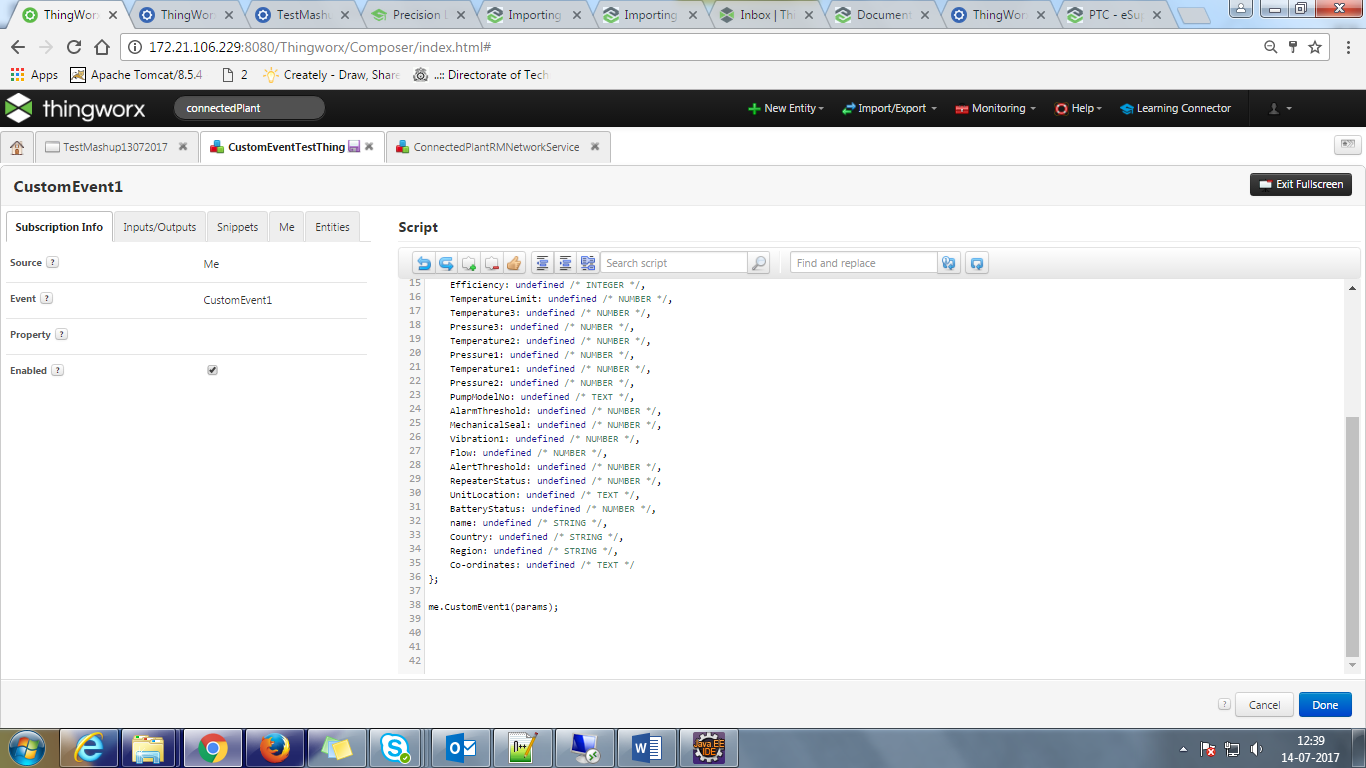1366x768 pixels.
Task: Click the first indent alignment icon
Action: [x=543, y=263]
